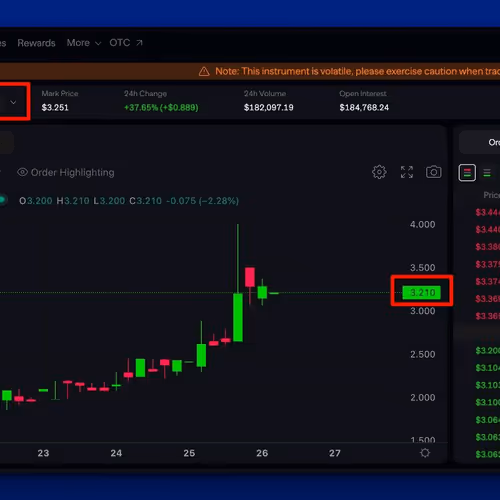
Task: Click the OTC external arrow icon
Action: [139, 43]
